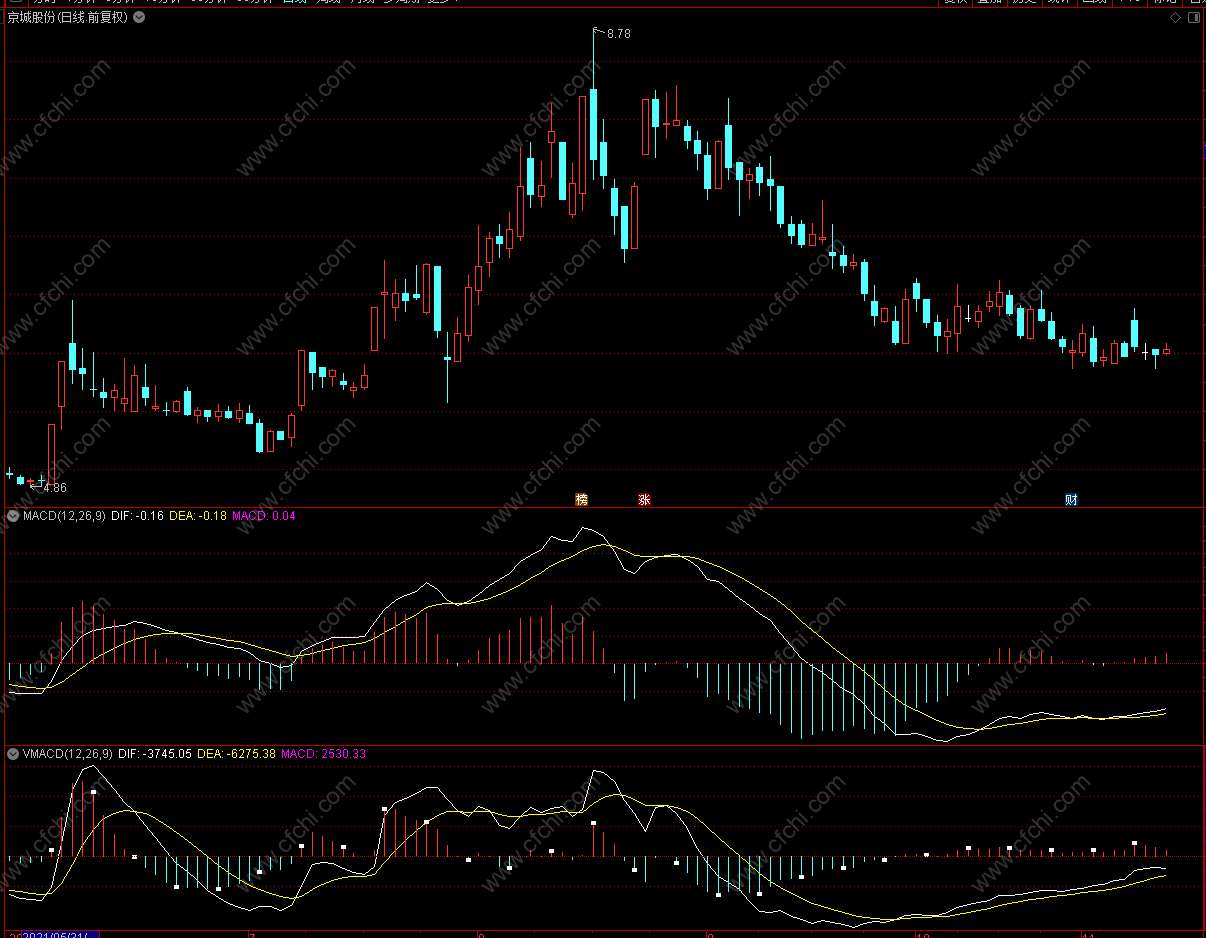Toggle side panel icon at chart top-right

(1194, 18)
